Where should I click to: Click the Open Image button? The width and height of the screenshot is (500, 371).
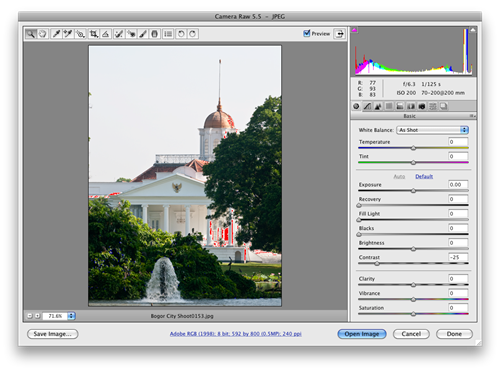tap(362, 334)
